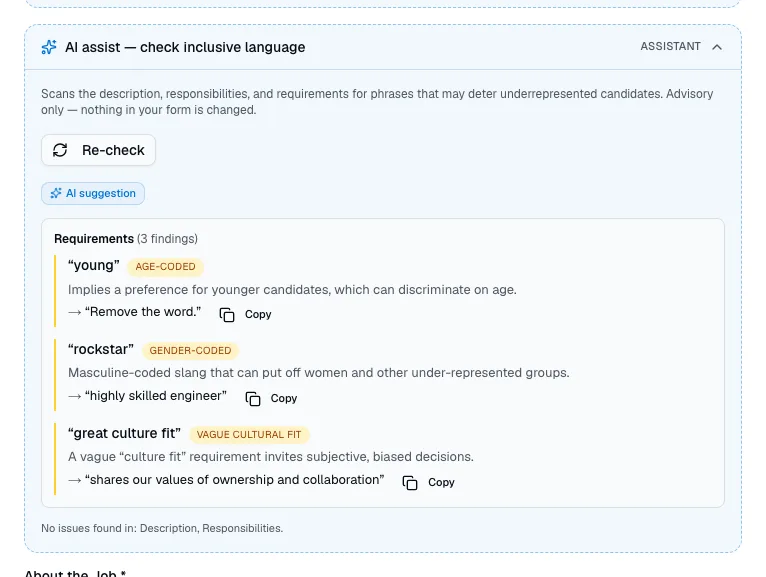Select the flagged word "young"
The width and height of the screenshot is (766, 577).
pyautogui.click(x=93, y=265)
